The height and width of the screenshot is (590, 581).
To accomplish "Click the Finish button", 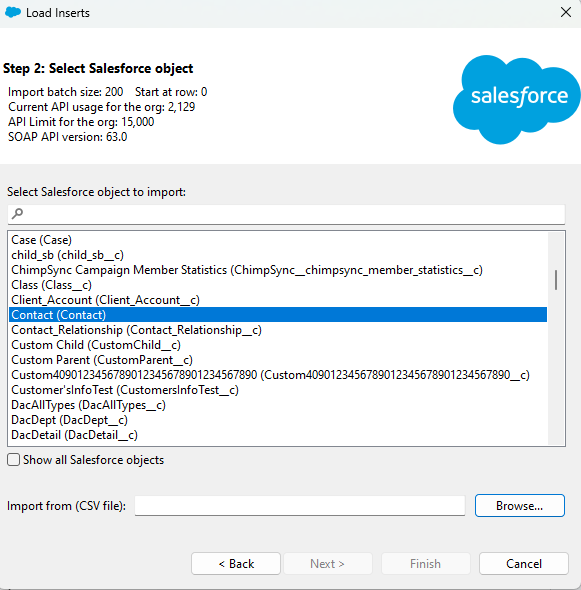I will tap(426, 564).
